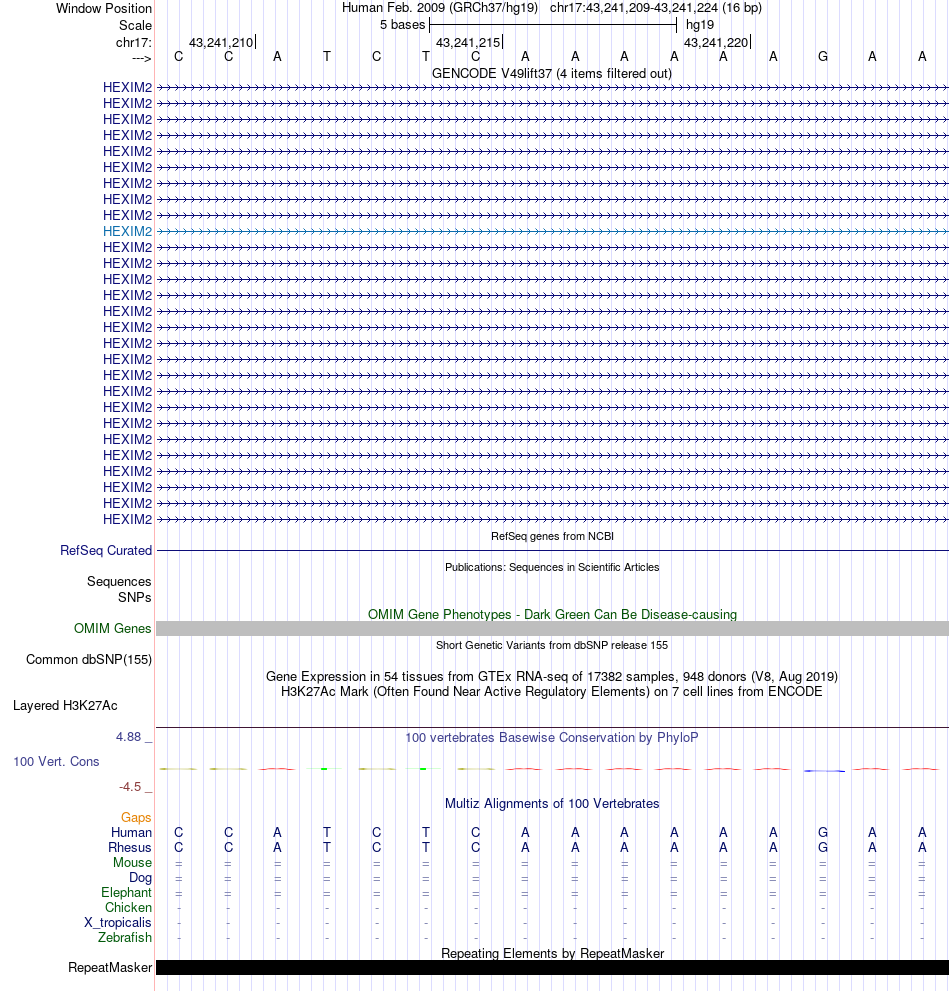
Task: Click the light-blue highlighted HEXIM2 transcript label
Action: coord(128,231)
